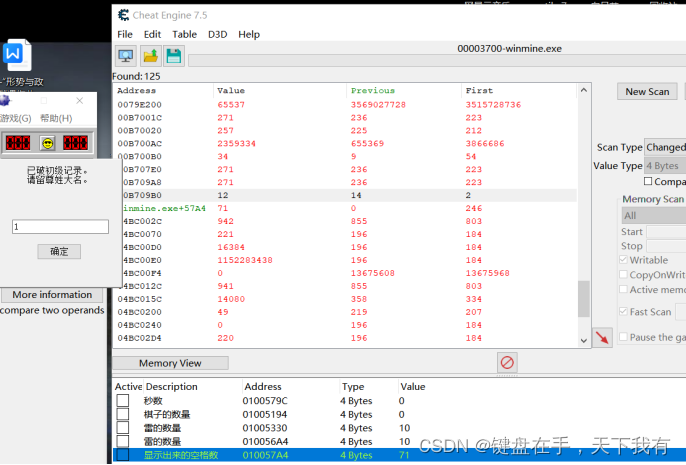Click the Memory View button
Image resolution: width=686 pixels, height=465 pixels.
170,363
